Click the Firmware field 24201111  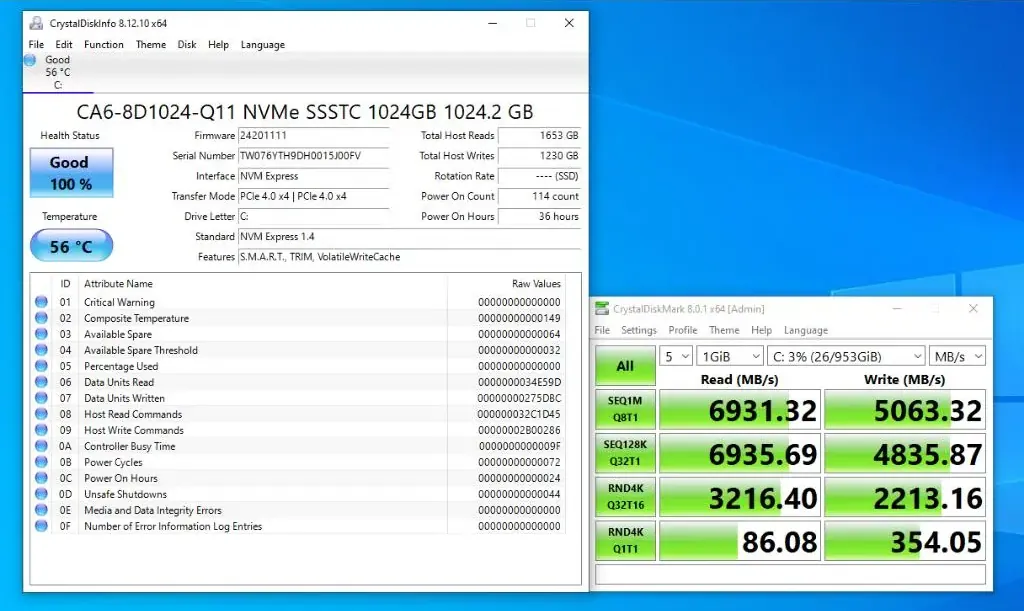coord(313,135)
